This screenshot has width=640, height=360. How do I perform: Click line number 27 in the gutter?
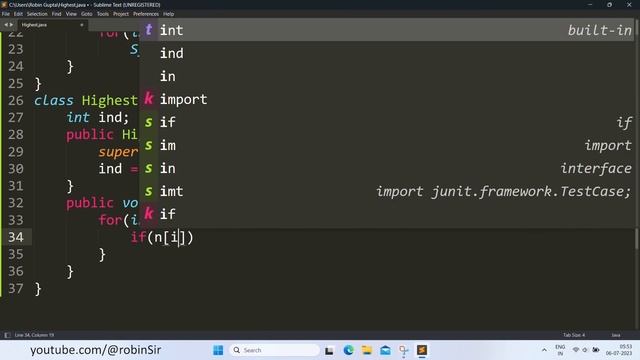[16, 118]
